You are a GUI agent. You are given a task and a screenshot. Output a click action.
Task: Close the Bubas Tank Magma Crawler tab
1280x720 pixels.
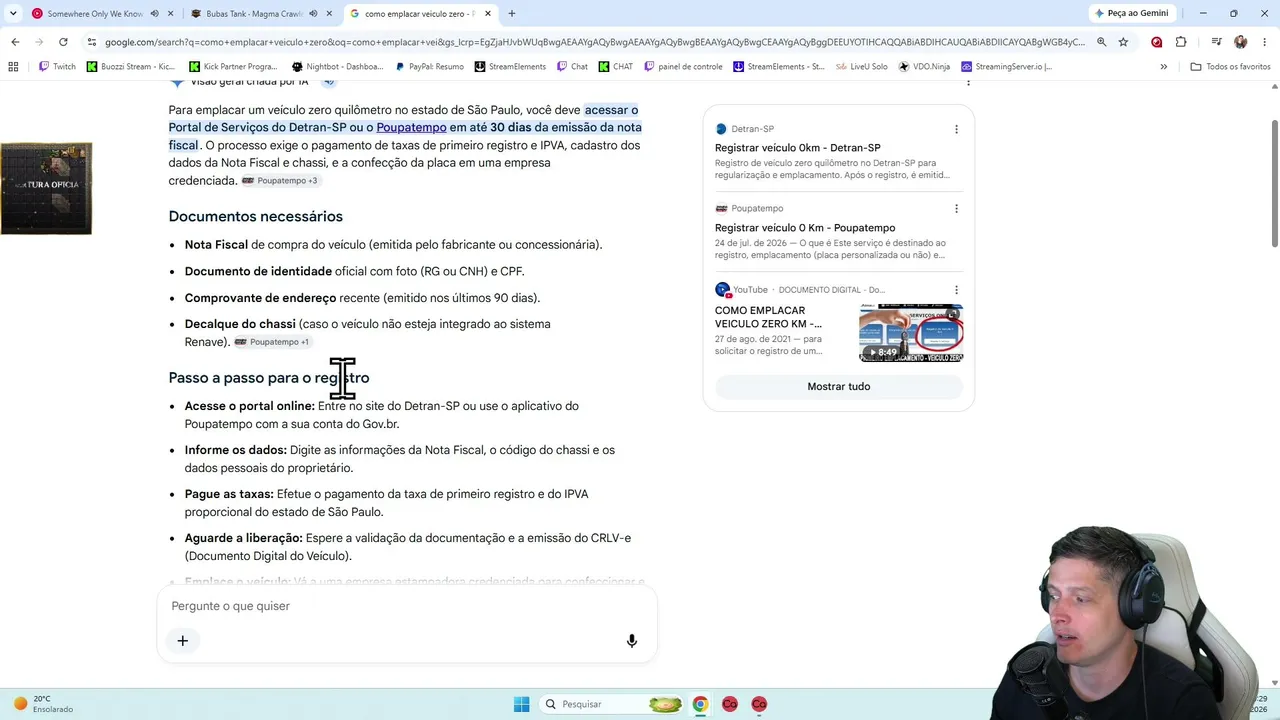329,14
